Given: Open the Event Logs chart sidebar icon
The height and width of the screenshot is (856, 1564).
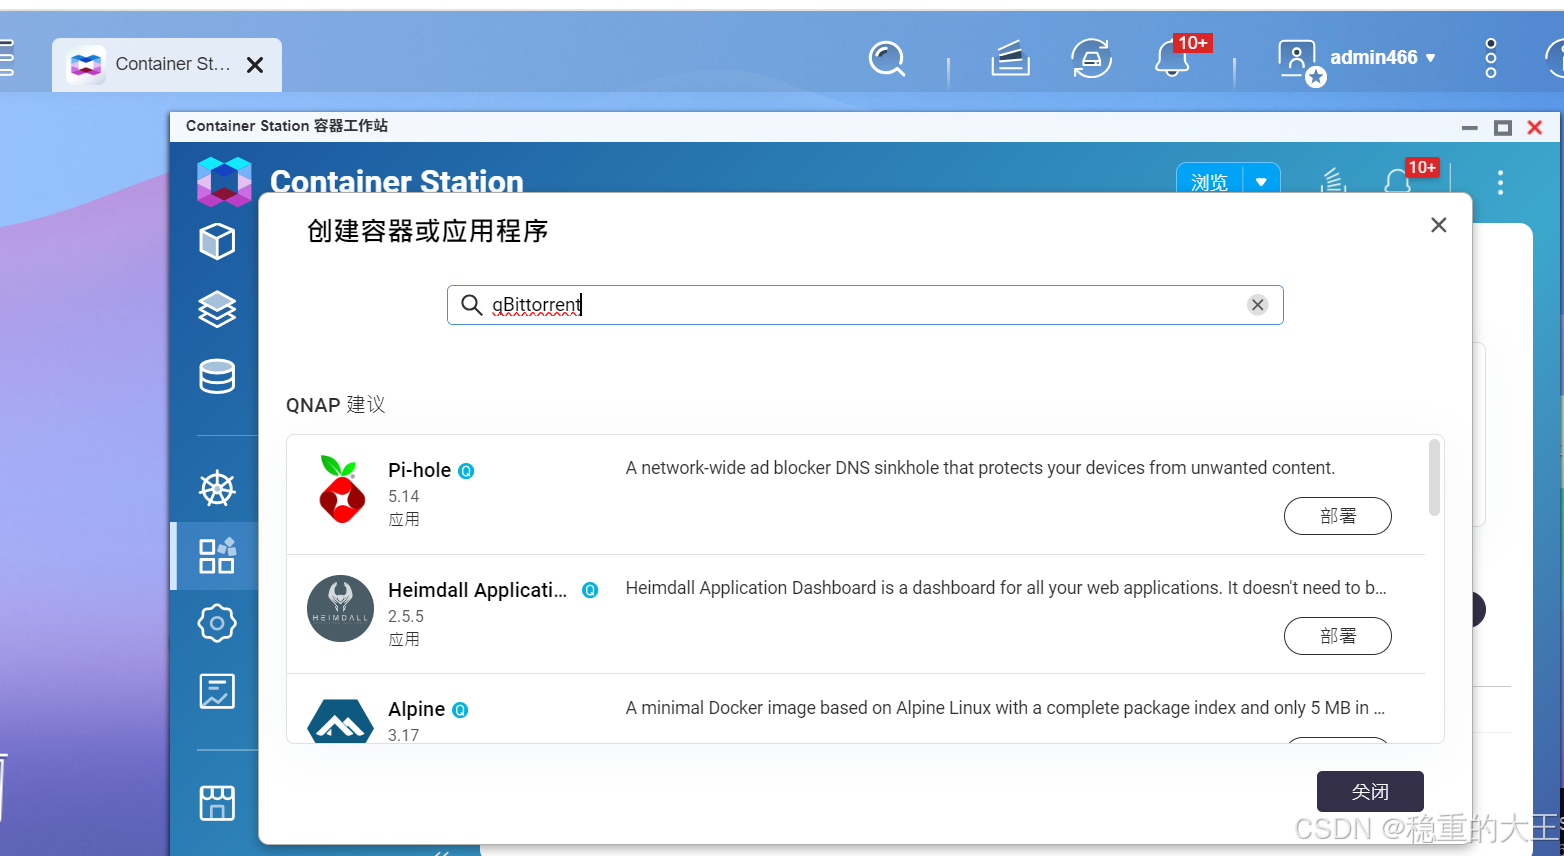Looking at the screenshot, I should tap(217, 691).
